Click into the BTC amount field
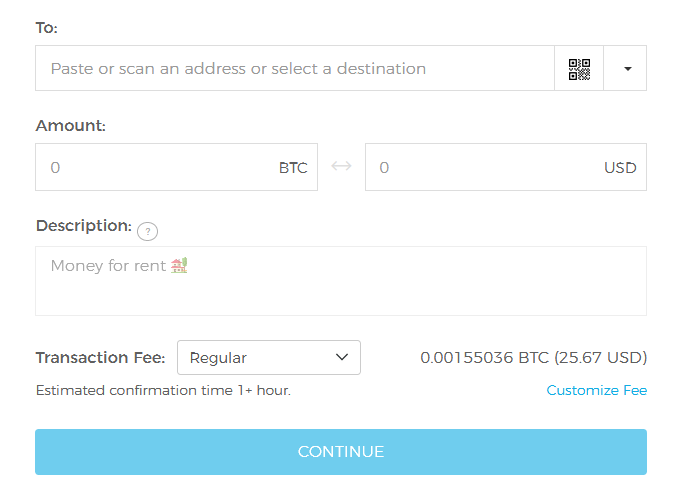This screenshot has width=687, height=493. [x=160, y=167]
